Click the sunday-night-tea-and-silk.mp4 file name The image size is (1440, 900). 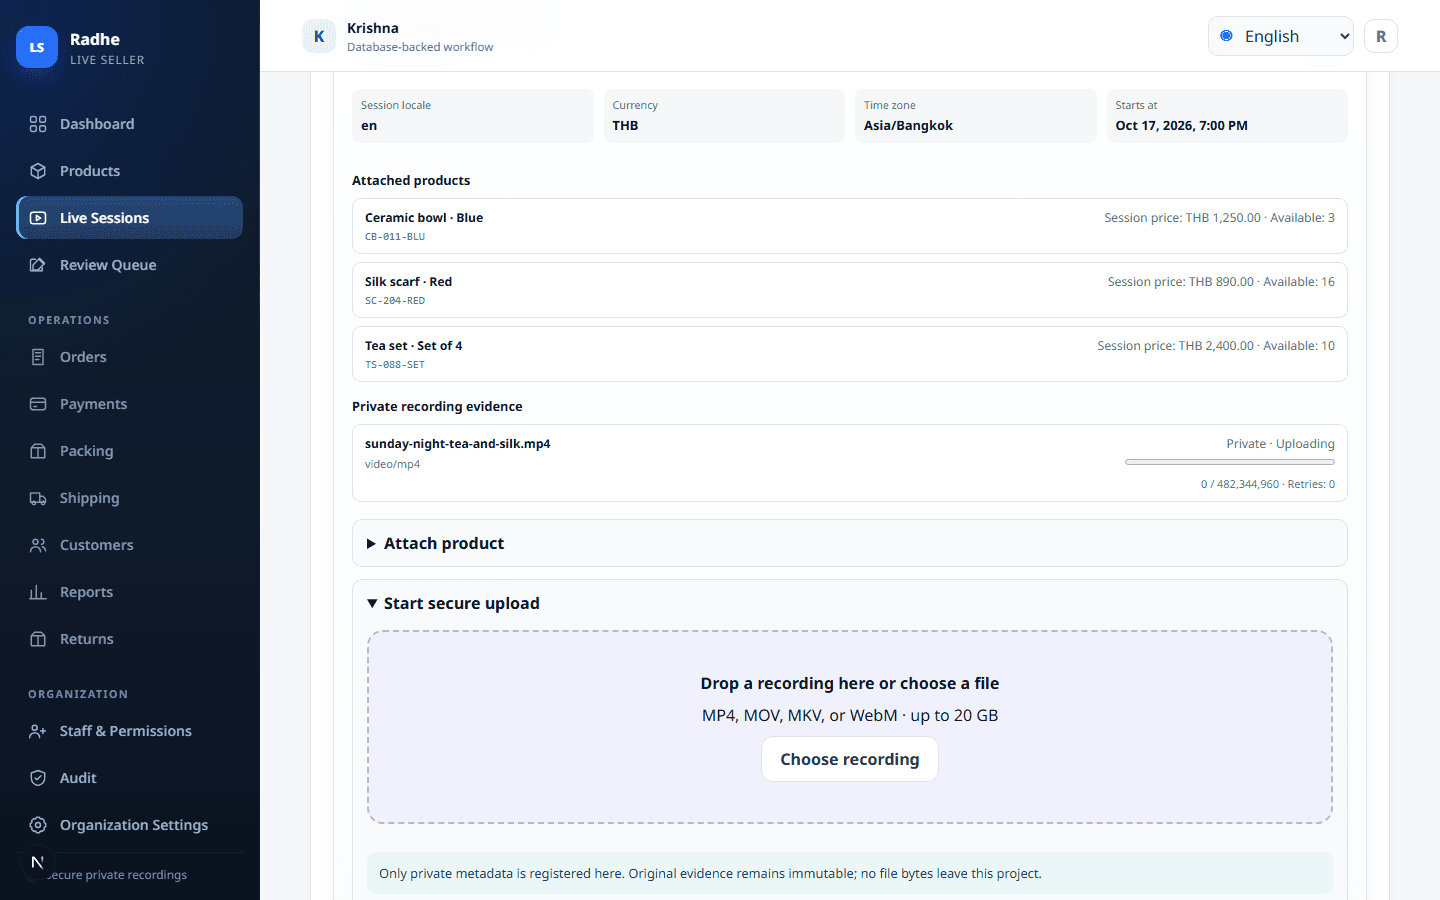458,444
